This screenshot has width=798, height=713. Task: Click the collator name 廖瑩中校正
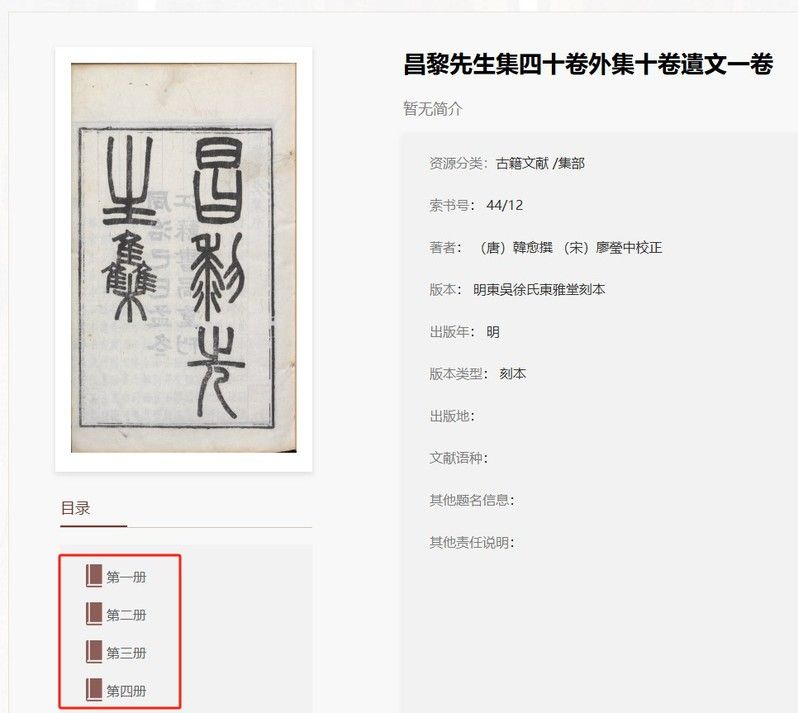pyautogui.click(x=629, y=248)
